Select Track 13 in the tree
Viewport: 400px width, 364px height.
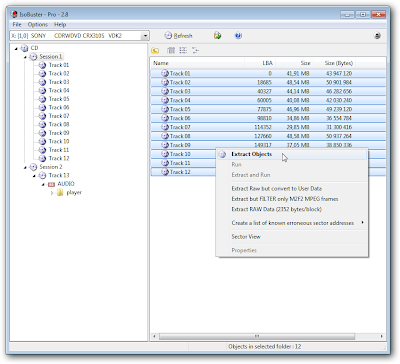click(59, 175)
